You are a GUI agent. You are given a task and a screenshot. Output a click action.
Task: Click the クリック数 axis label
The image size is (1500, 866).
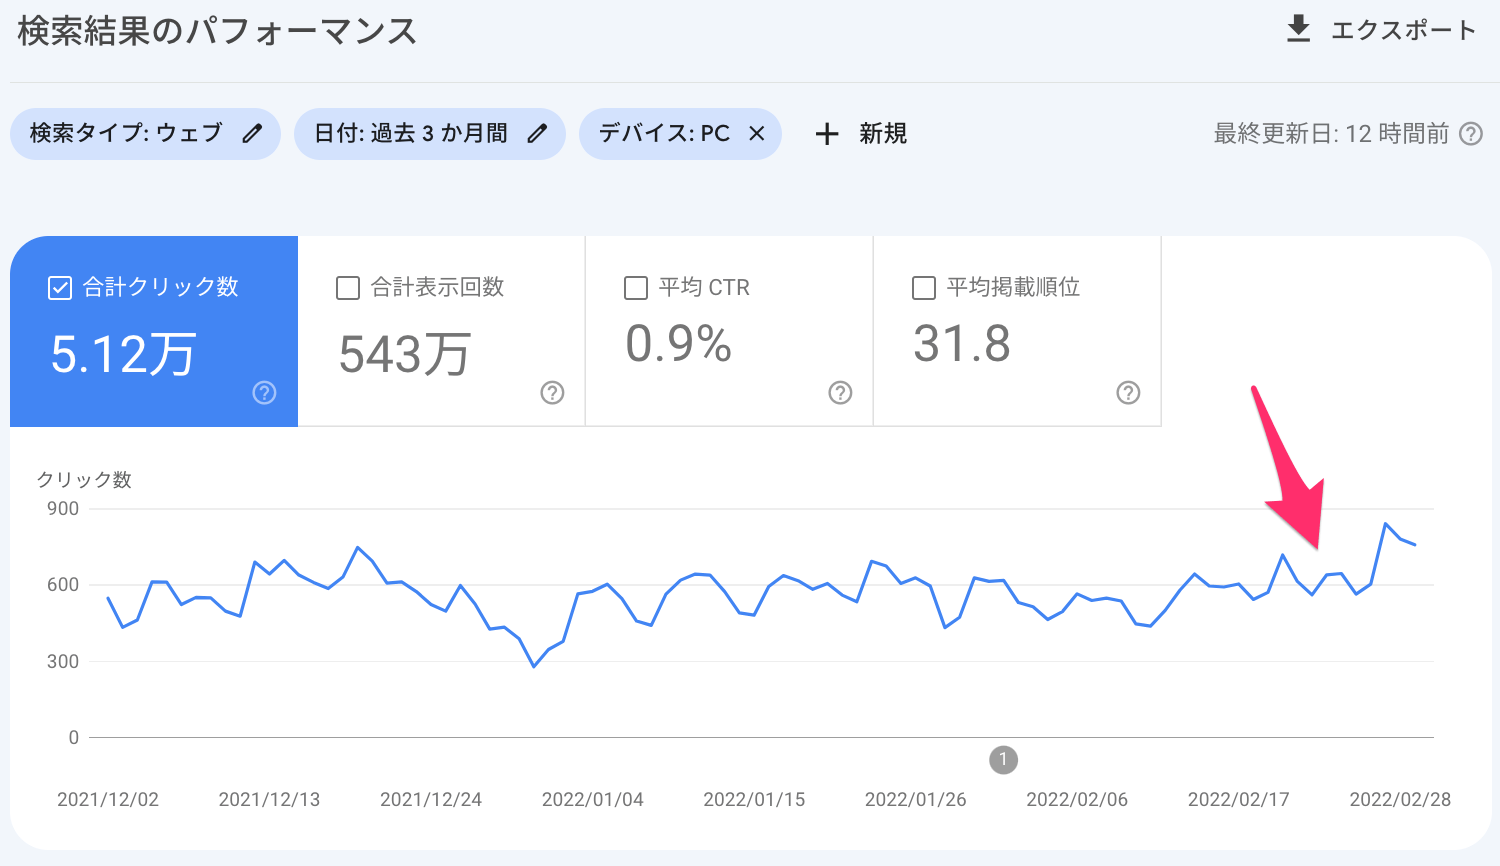[84, 480]
